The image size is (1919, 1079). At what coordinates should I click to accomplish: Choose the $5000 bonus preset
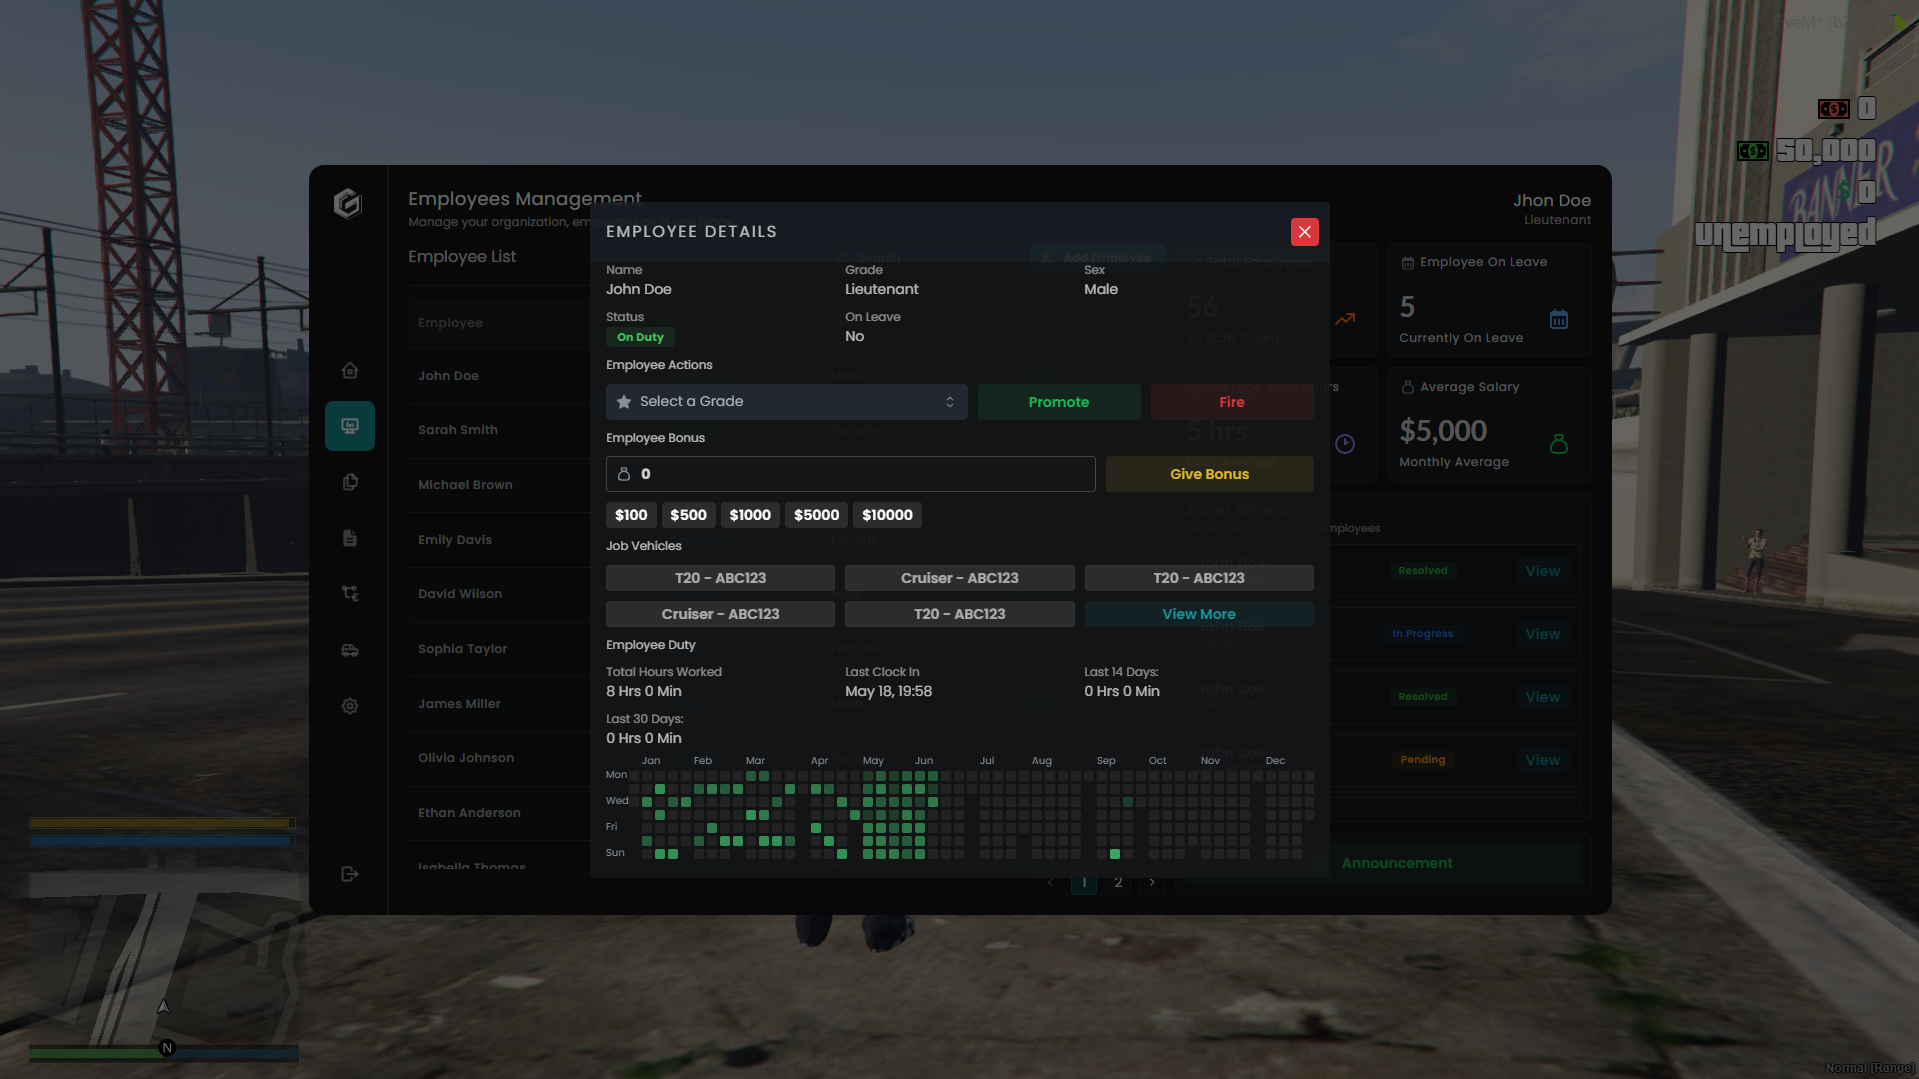tap(816, 515)
